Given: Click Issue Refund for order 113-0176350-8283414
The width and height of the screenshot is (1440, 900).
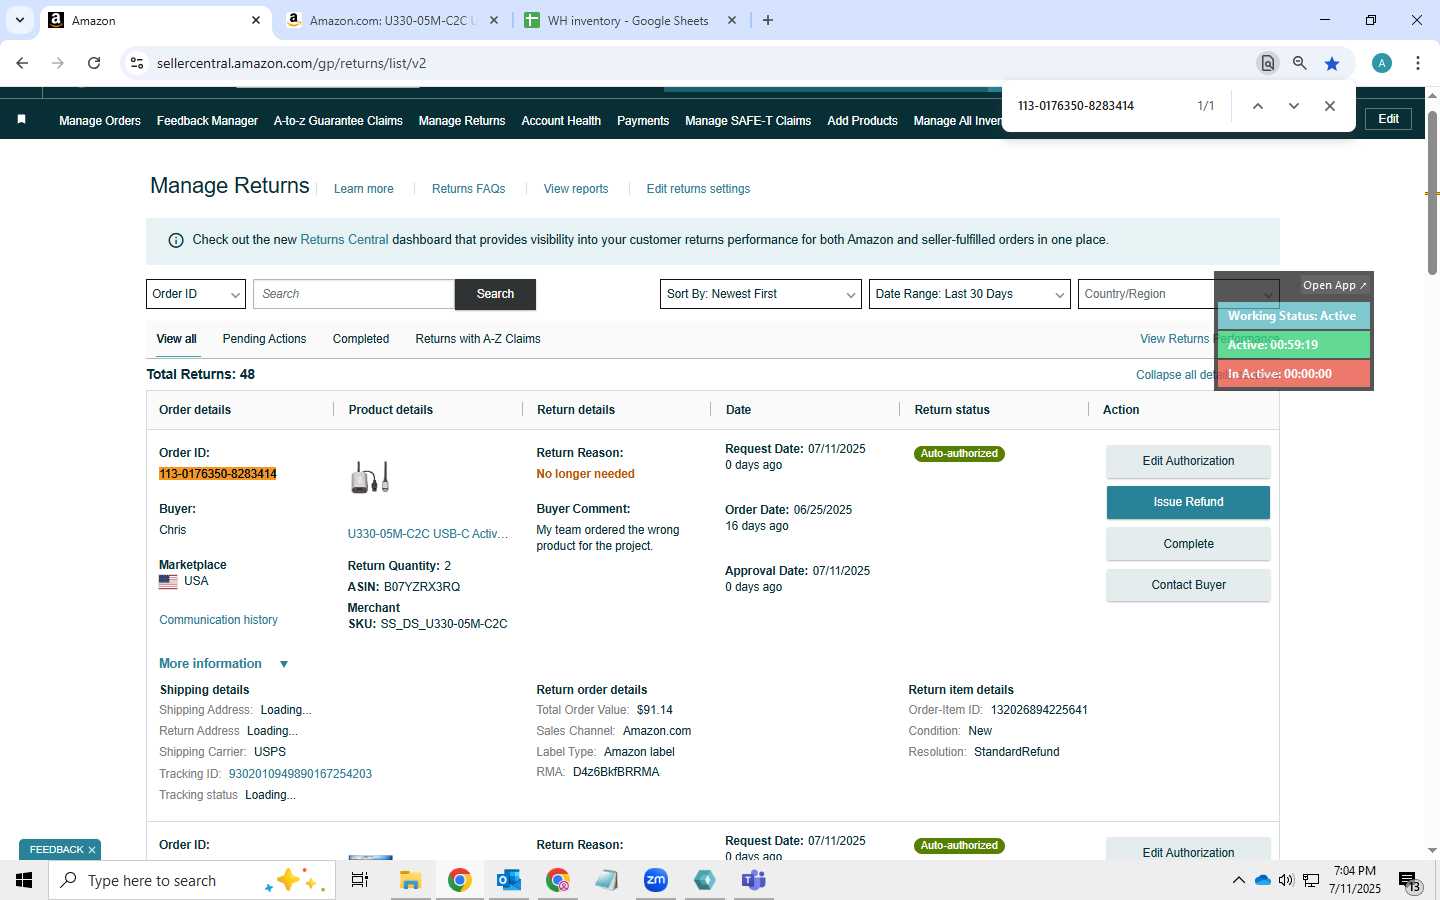Looking at the screenshot, I should (1188, 502).
